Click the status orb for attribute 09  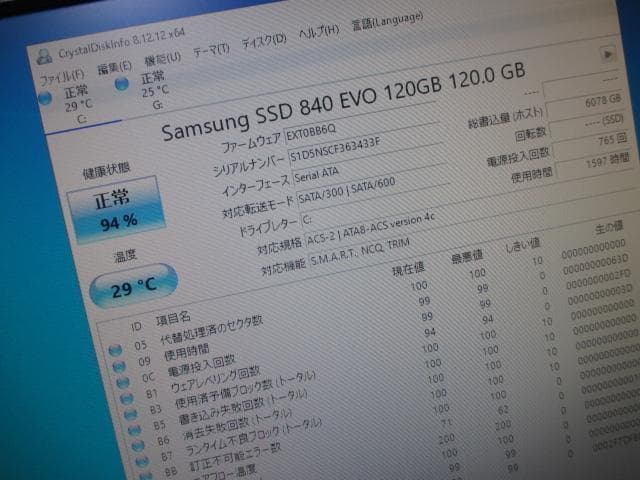pyautogui.click(x=119, y=366)
